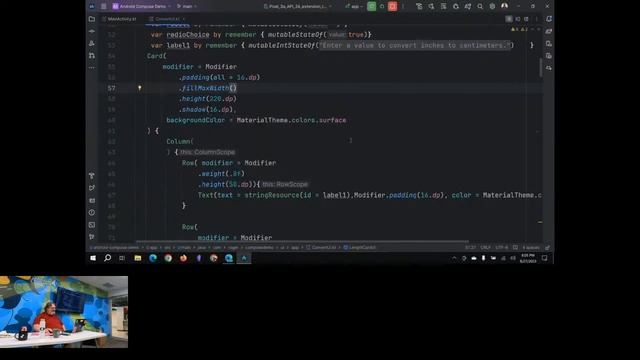
Task: Click the Android Studio taskbar icon
Action: pyautogui.click(x=244, y=258)
